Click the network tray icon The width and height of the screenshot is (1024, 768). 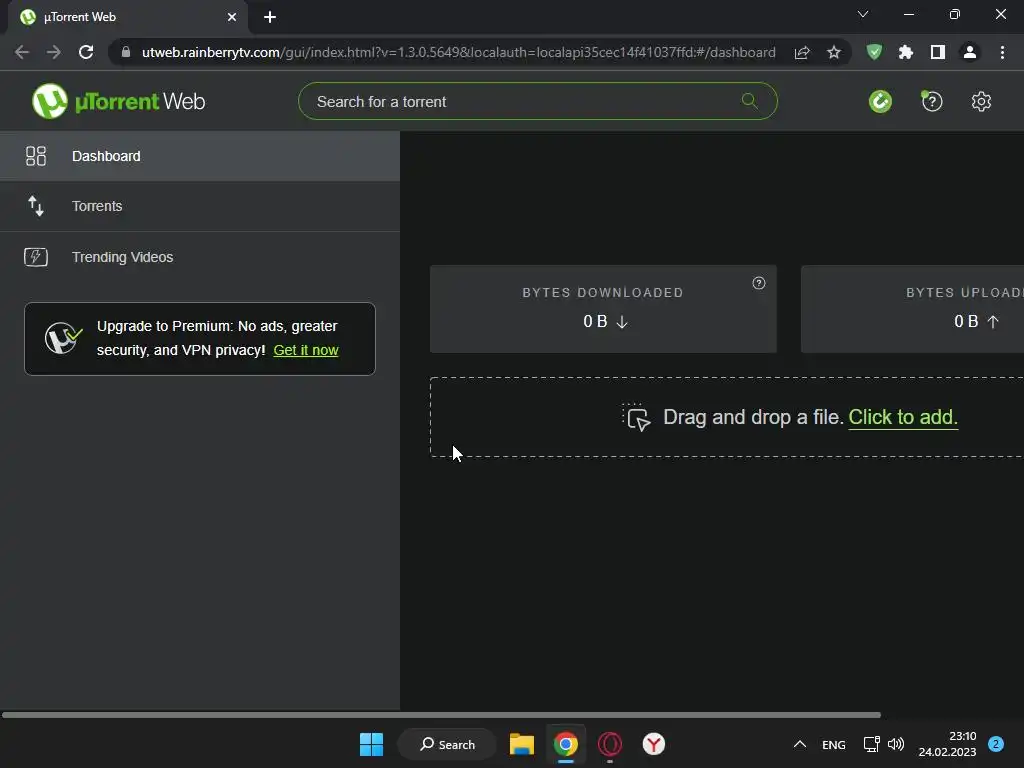871,744
